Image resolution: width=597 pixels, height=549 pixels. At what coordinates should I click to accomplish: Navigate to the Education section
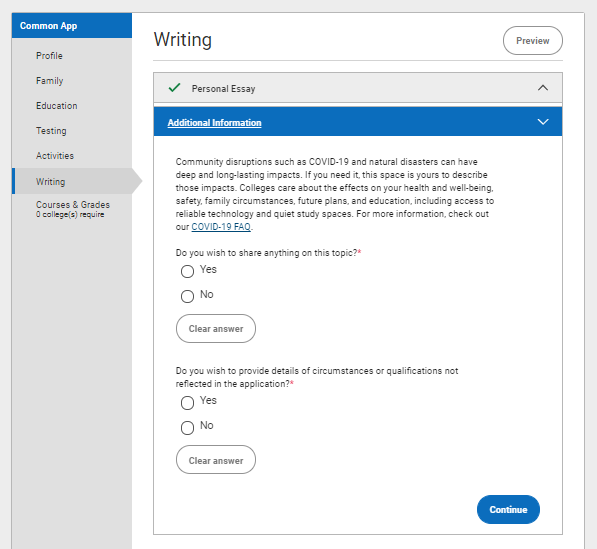56,105
